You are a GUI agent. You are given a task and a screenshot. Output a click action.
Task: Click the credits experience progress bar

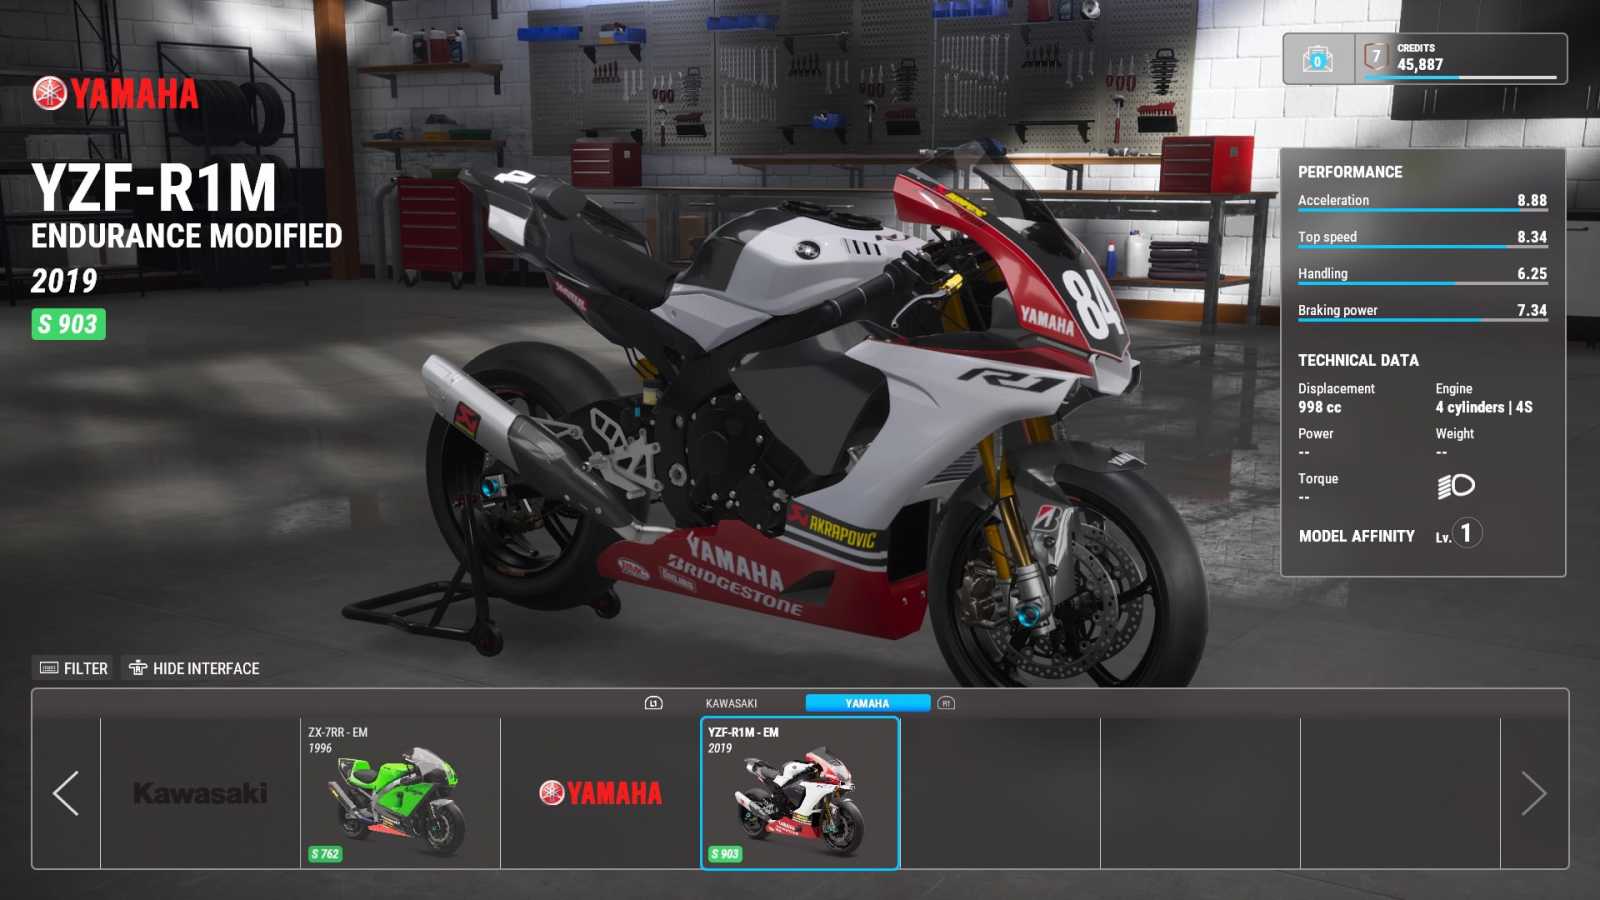[1476, 77]
